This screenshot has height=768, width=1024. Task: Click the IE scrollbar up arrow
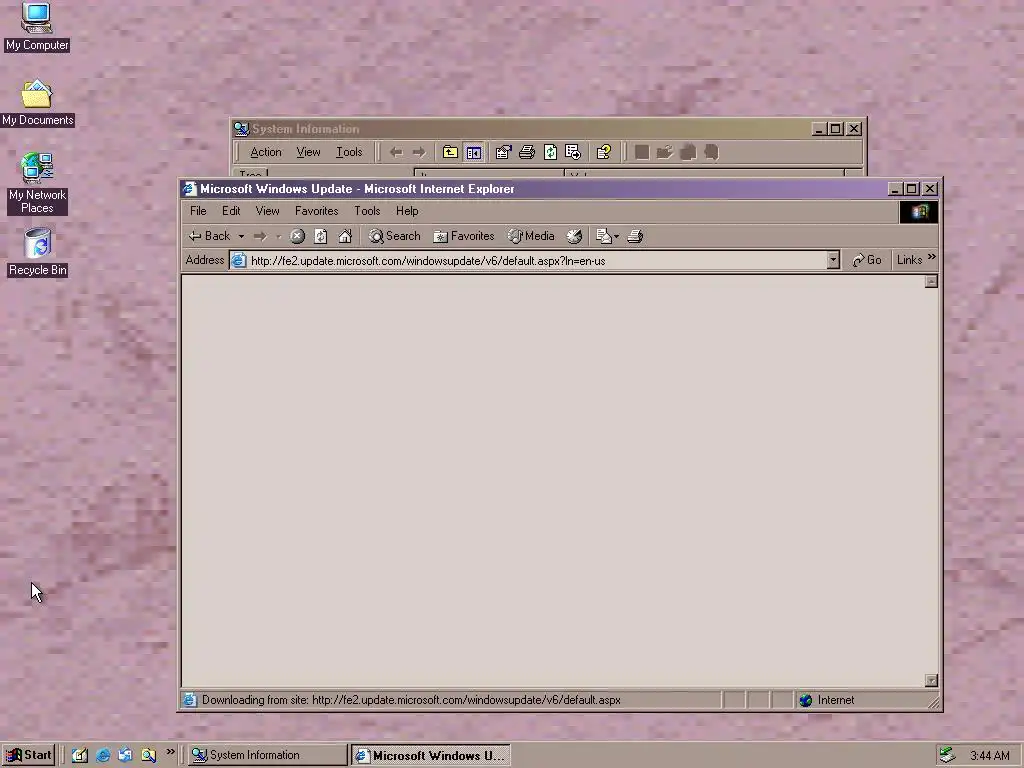931,281
